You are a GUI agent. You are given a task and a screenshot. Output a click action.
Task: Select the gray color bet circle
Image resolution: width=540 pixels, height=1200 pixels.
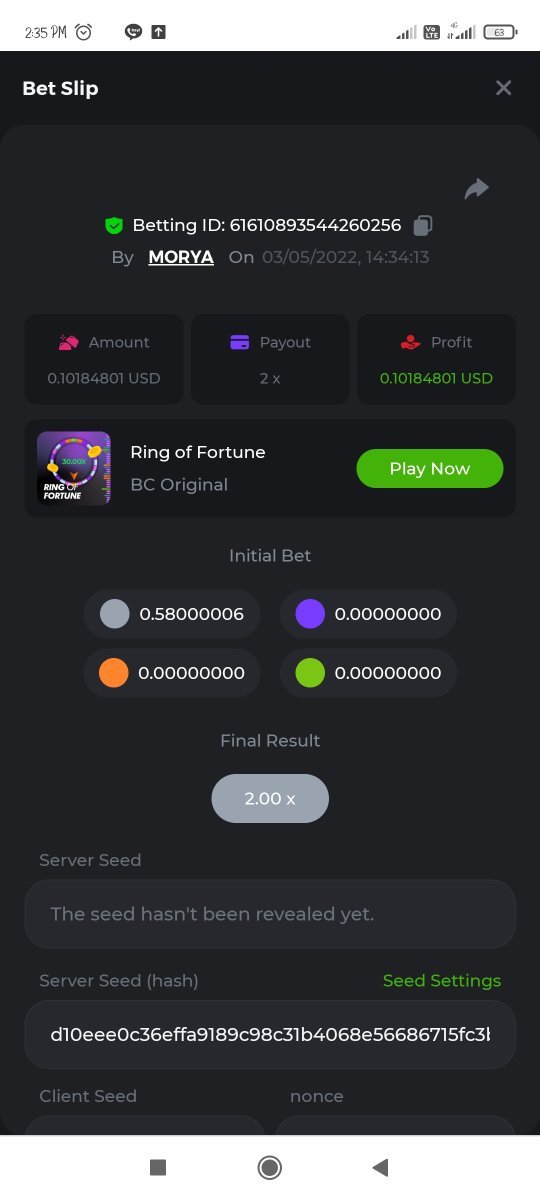tap(115, 614)
